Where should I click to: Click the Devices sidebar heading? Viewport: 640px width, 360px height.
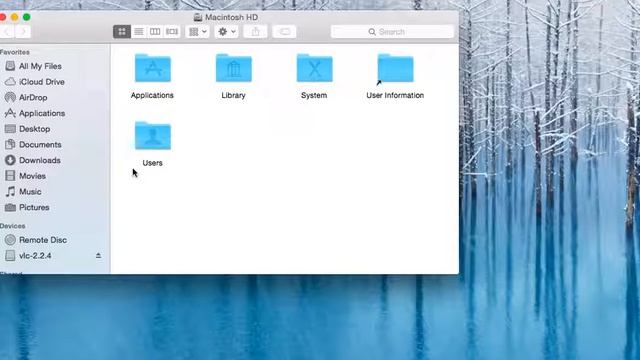tap(12, 226)
